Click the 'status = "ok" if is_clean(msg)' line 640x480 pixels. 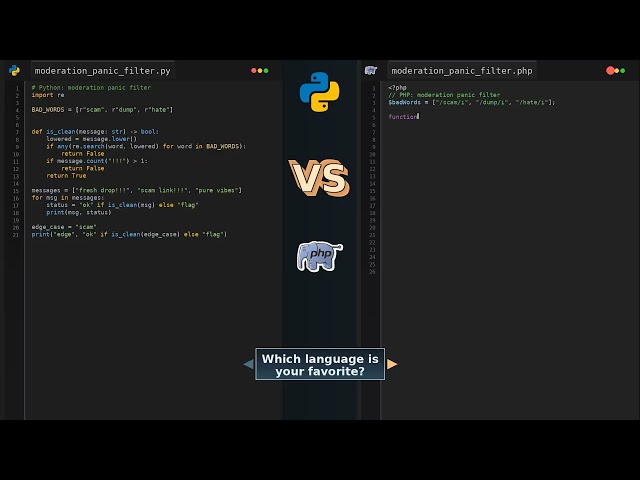point(122,205)
